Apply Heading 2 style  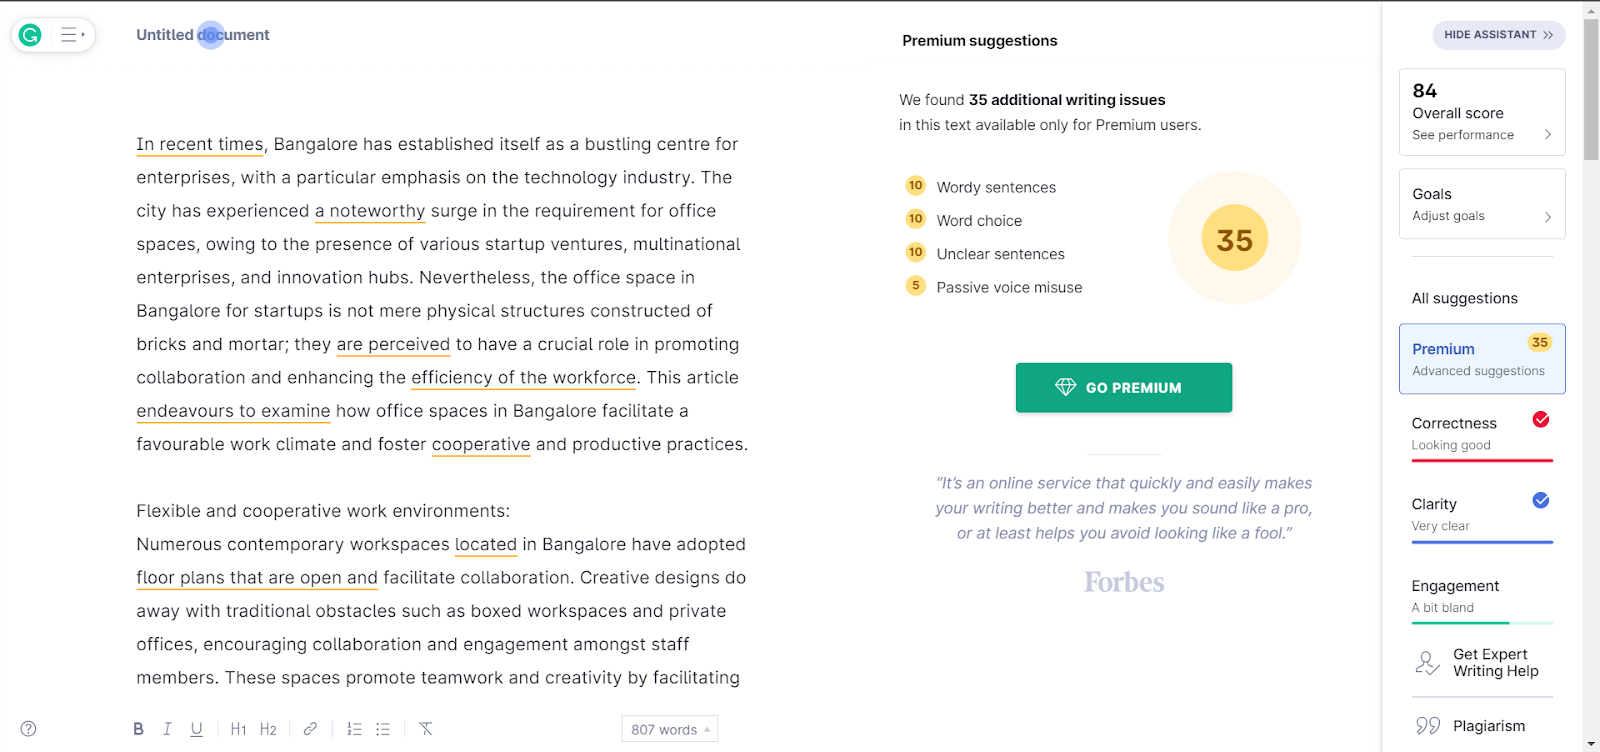[268, 729]
